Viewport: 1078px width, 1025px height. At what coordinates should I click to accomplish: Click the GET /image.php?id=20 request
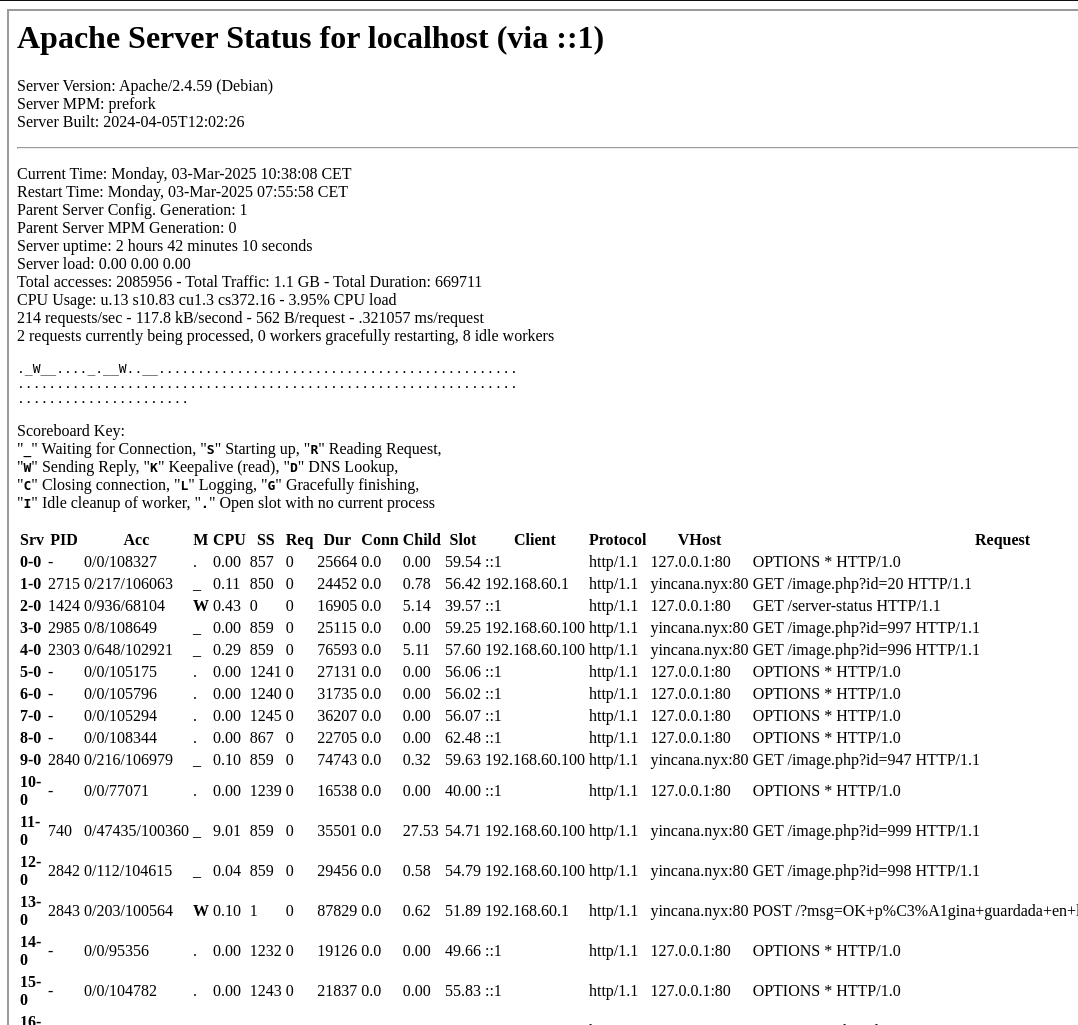tap(862, 584)
